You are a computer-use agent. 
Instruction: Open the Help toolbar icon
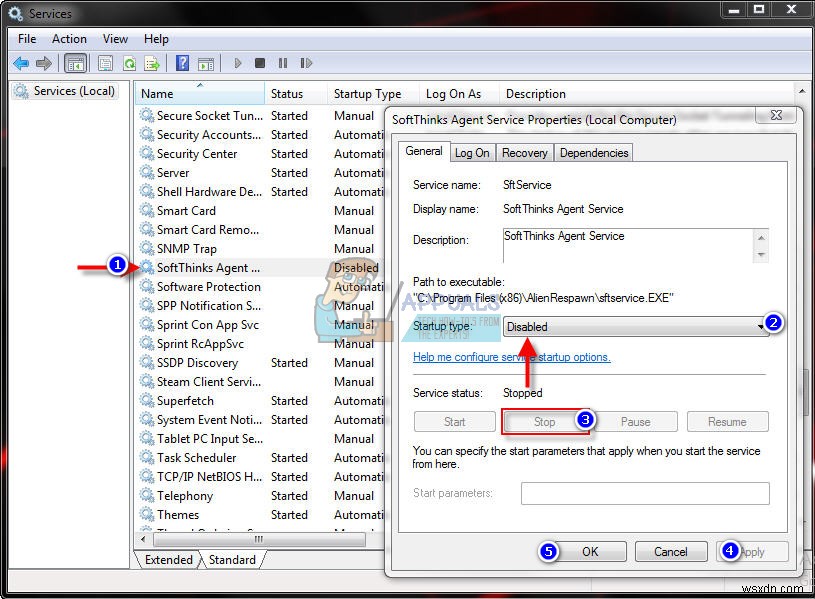tap(182, 63)
